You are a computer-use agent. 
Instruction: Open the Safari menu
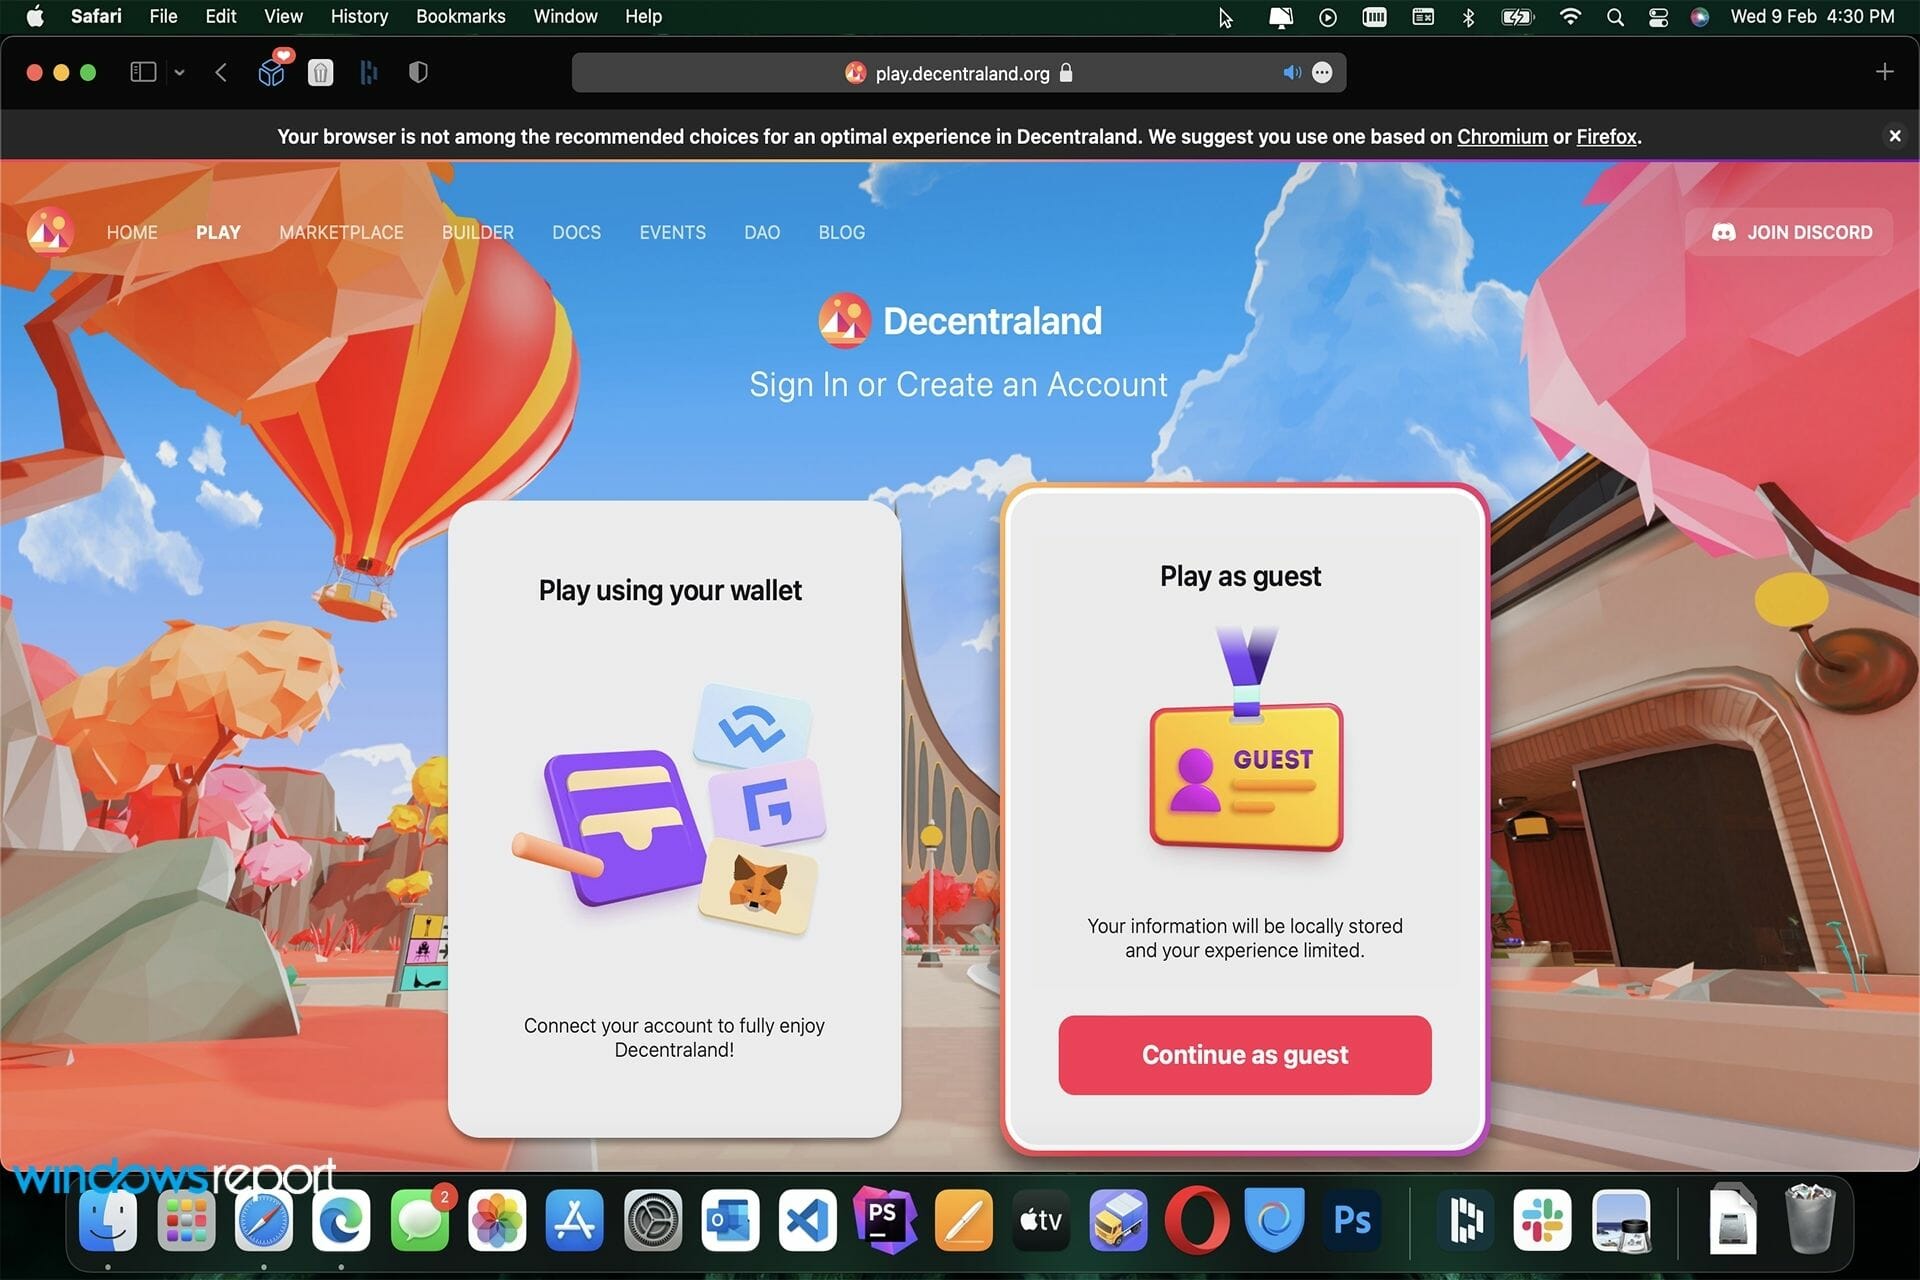tap(96, 16)
